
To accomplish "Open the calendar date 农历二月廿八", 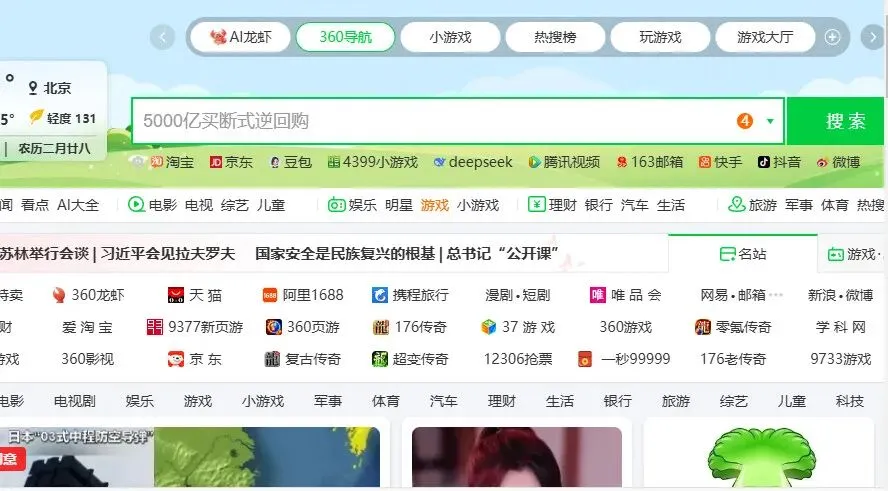I will pos(54,149).
